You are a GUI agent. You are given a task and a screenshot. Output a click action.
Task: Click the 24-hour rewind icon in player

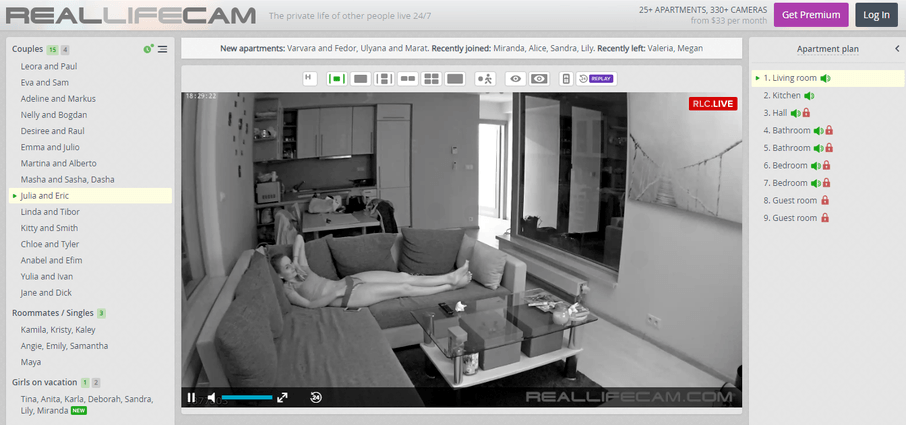(316, 397)
